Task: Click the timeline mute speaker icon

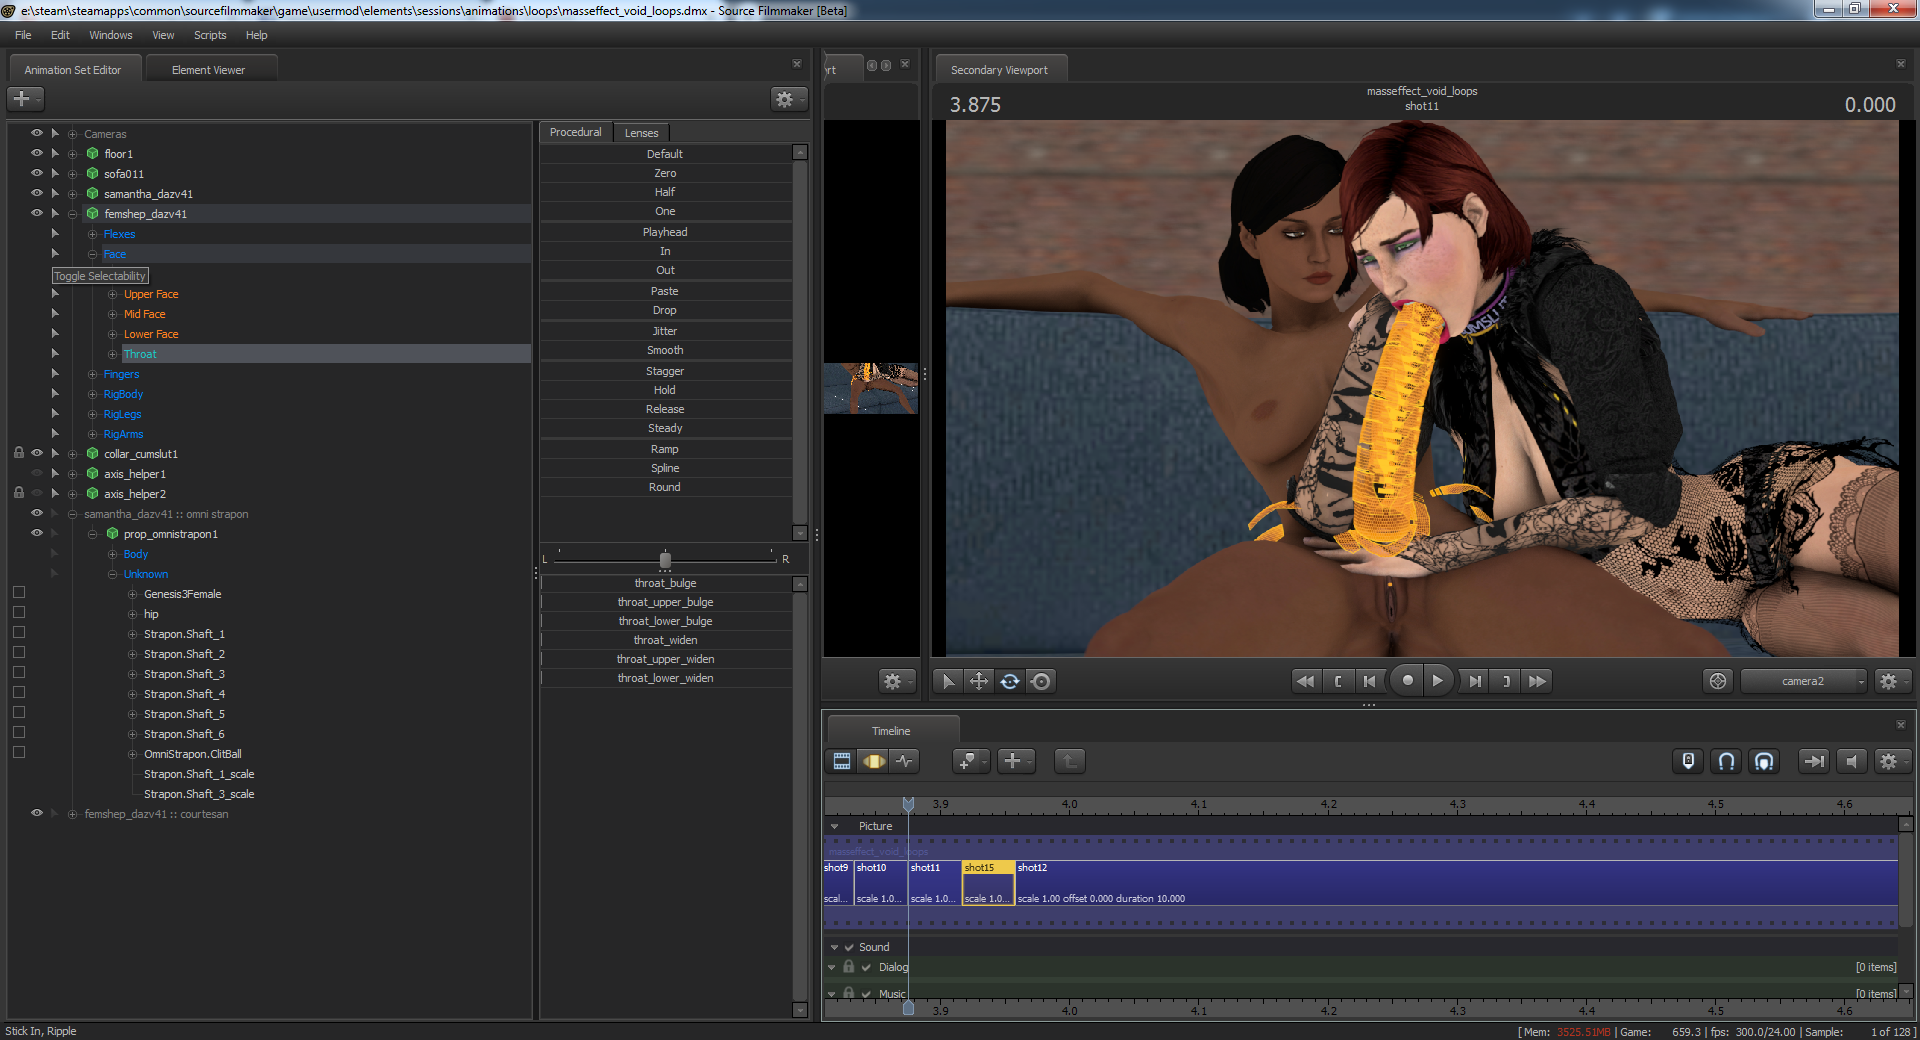Action: (1851, 761)
